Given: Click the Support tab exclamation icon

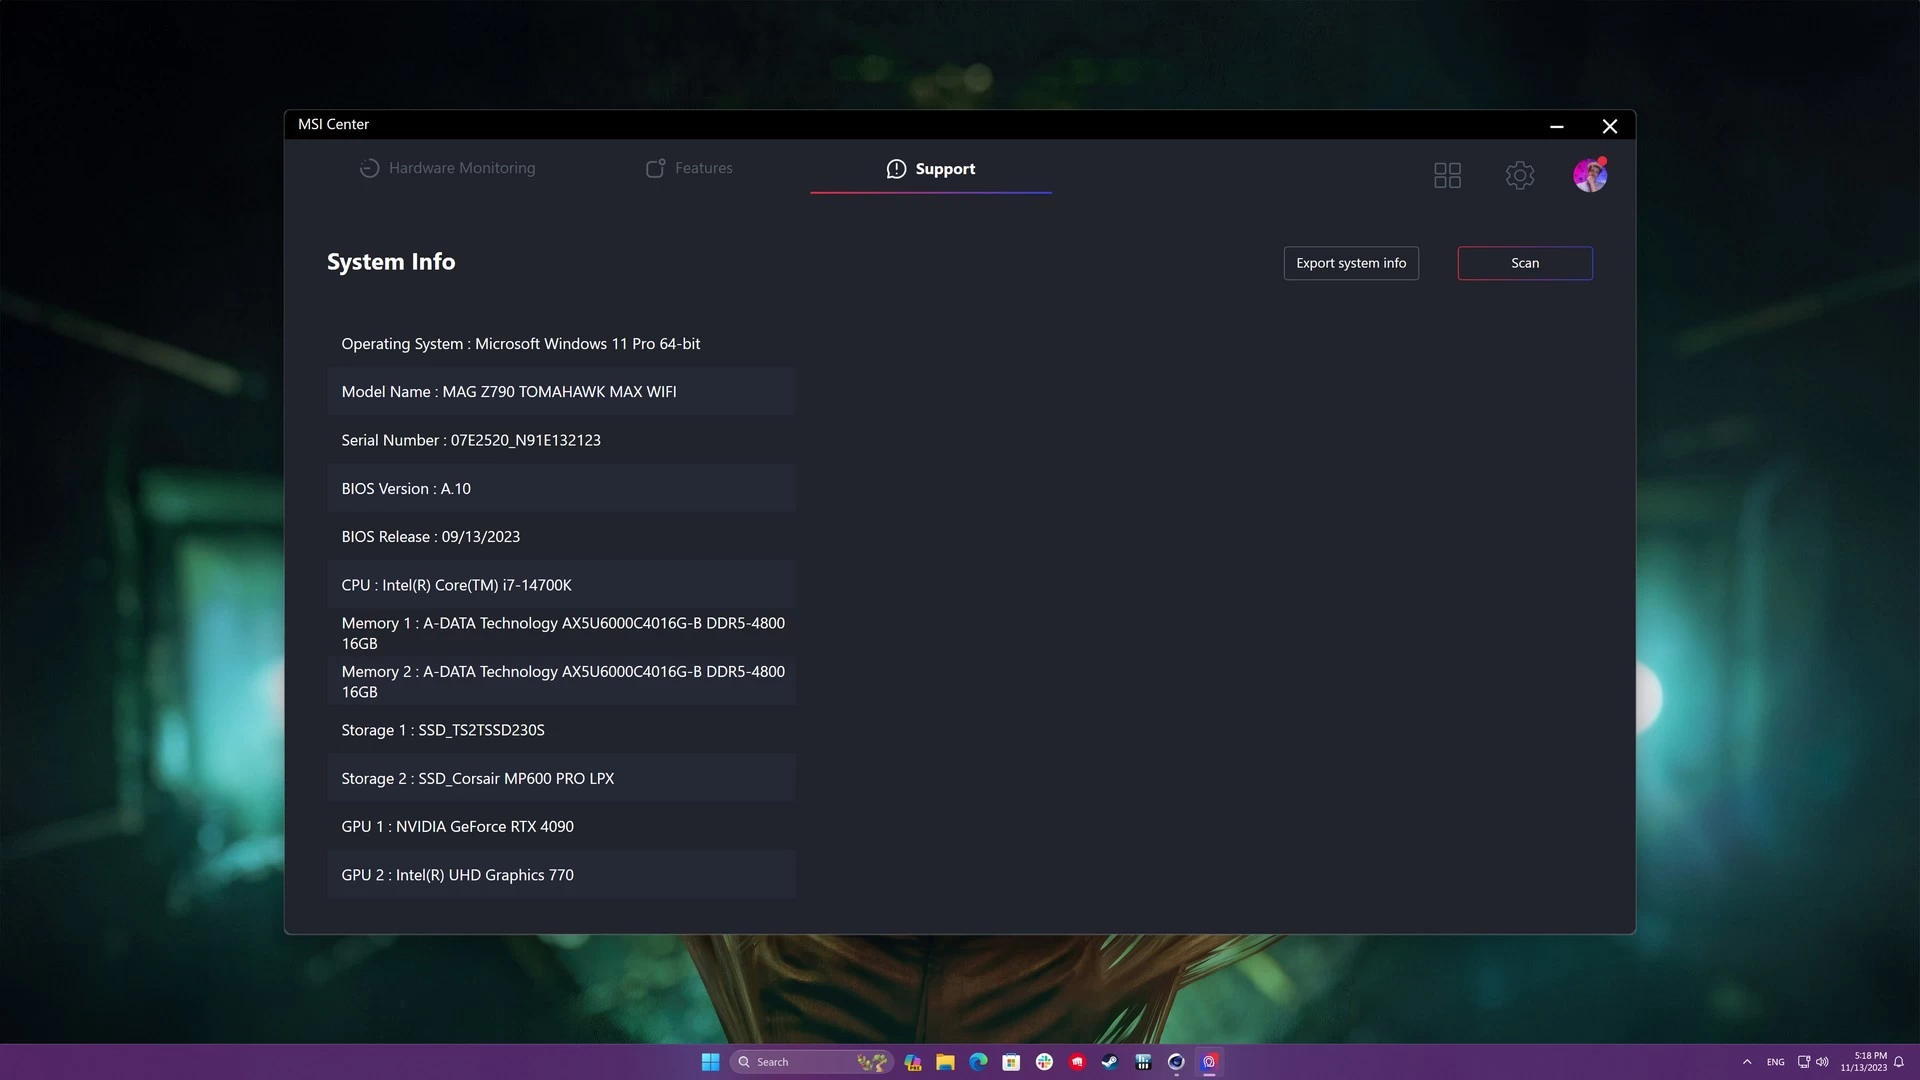Looking at the screenshot, I should click(896, 169).
